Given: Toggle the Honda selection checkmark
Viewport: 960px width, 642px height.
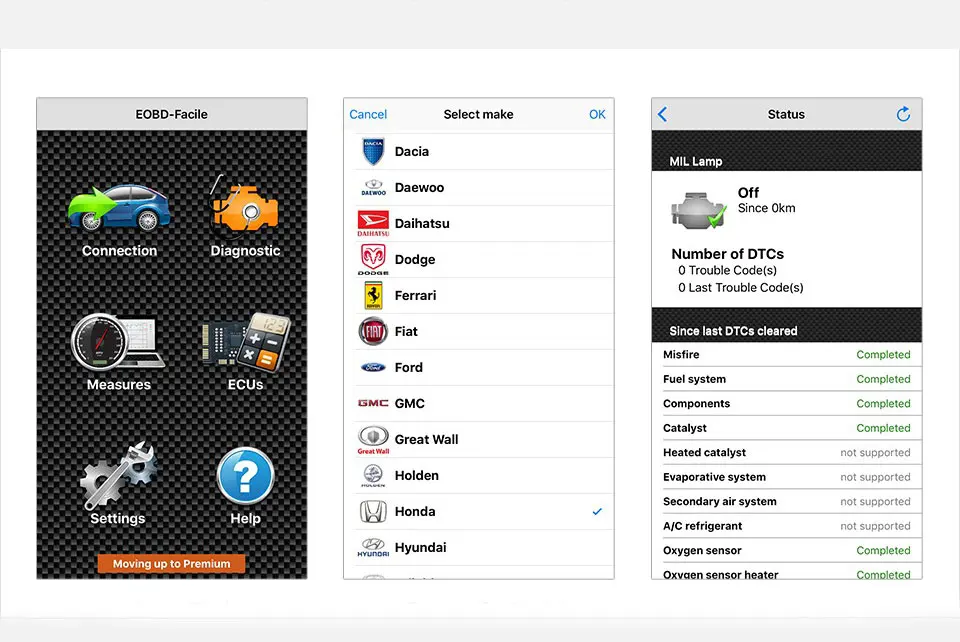Looking at the screenshot, I should tap(597, 512).
